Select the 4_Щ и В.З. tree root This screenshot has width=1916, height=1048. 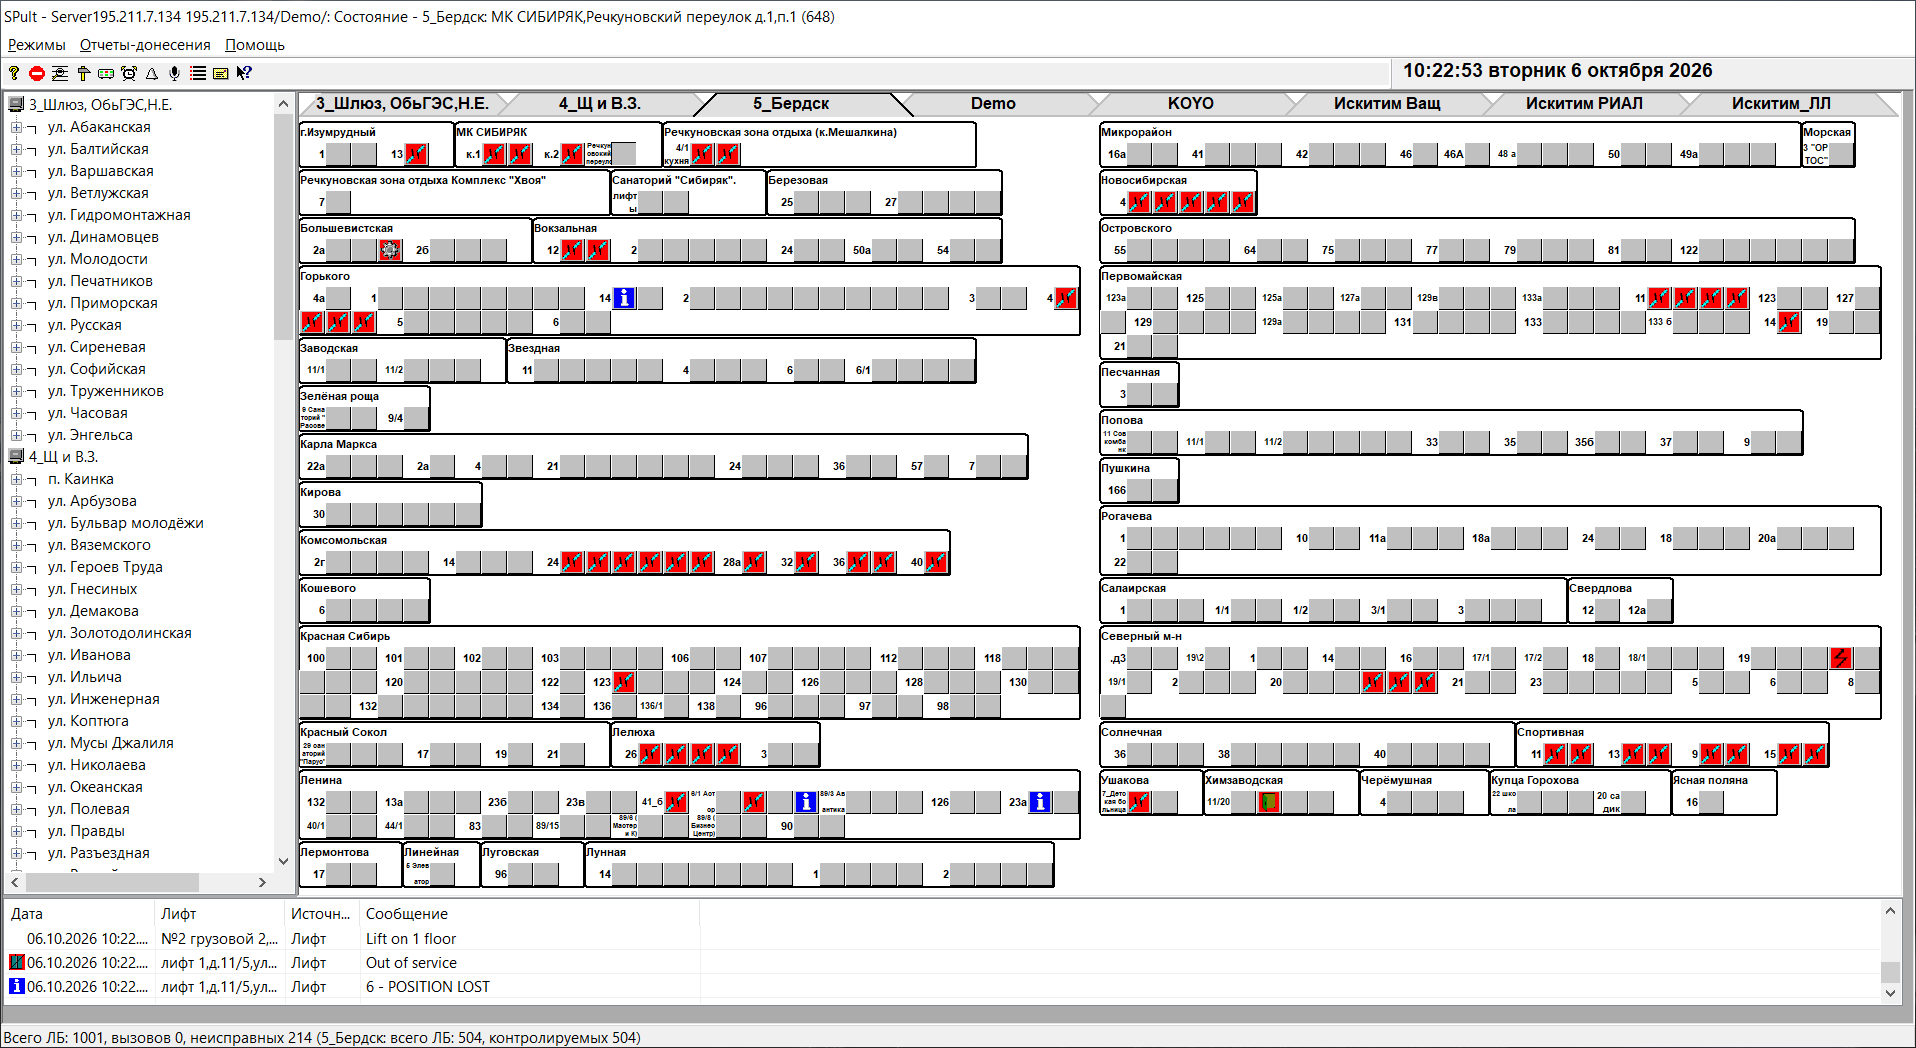point(63,457)
